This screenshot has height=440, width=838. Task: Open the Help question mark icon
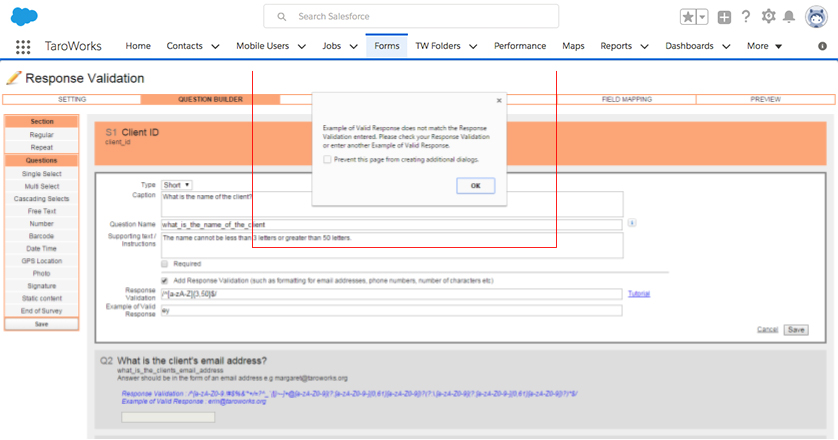pyautogui.click(x=746, y=17)
